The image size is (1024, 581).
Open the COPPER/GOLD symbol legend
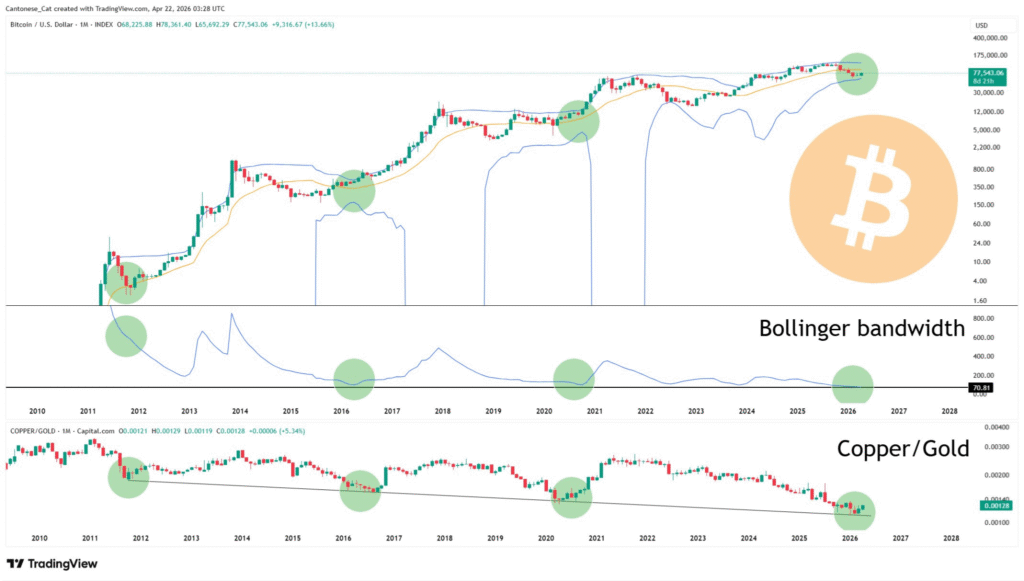coord(28,430)
